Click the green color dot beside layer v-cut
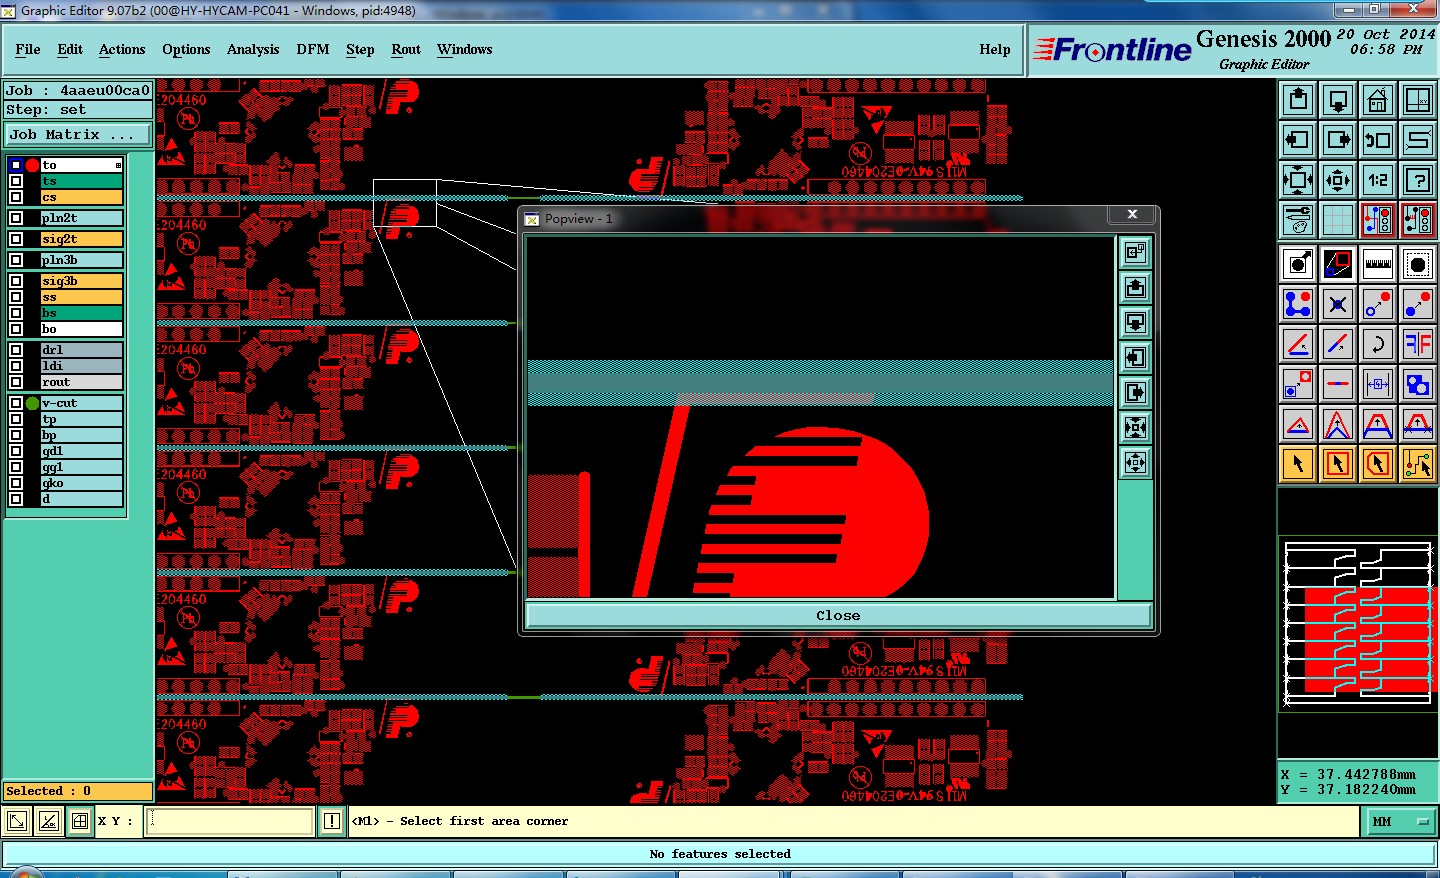The height and width of the screenshot is (878, 1440). pos(32,403)
